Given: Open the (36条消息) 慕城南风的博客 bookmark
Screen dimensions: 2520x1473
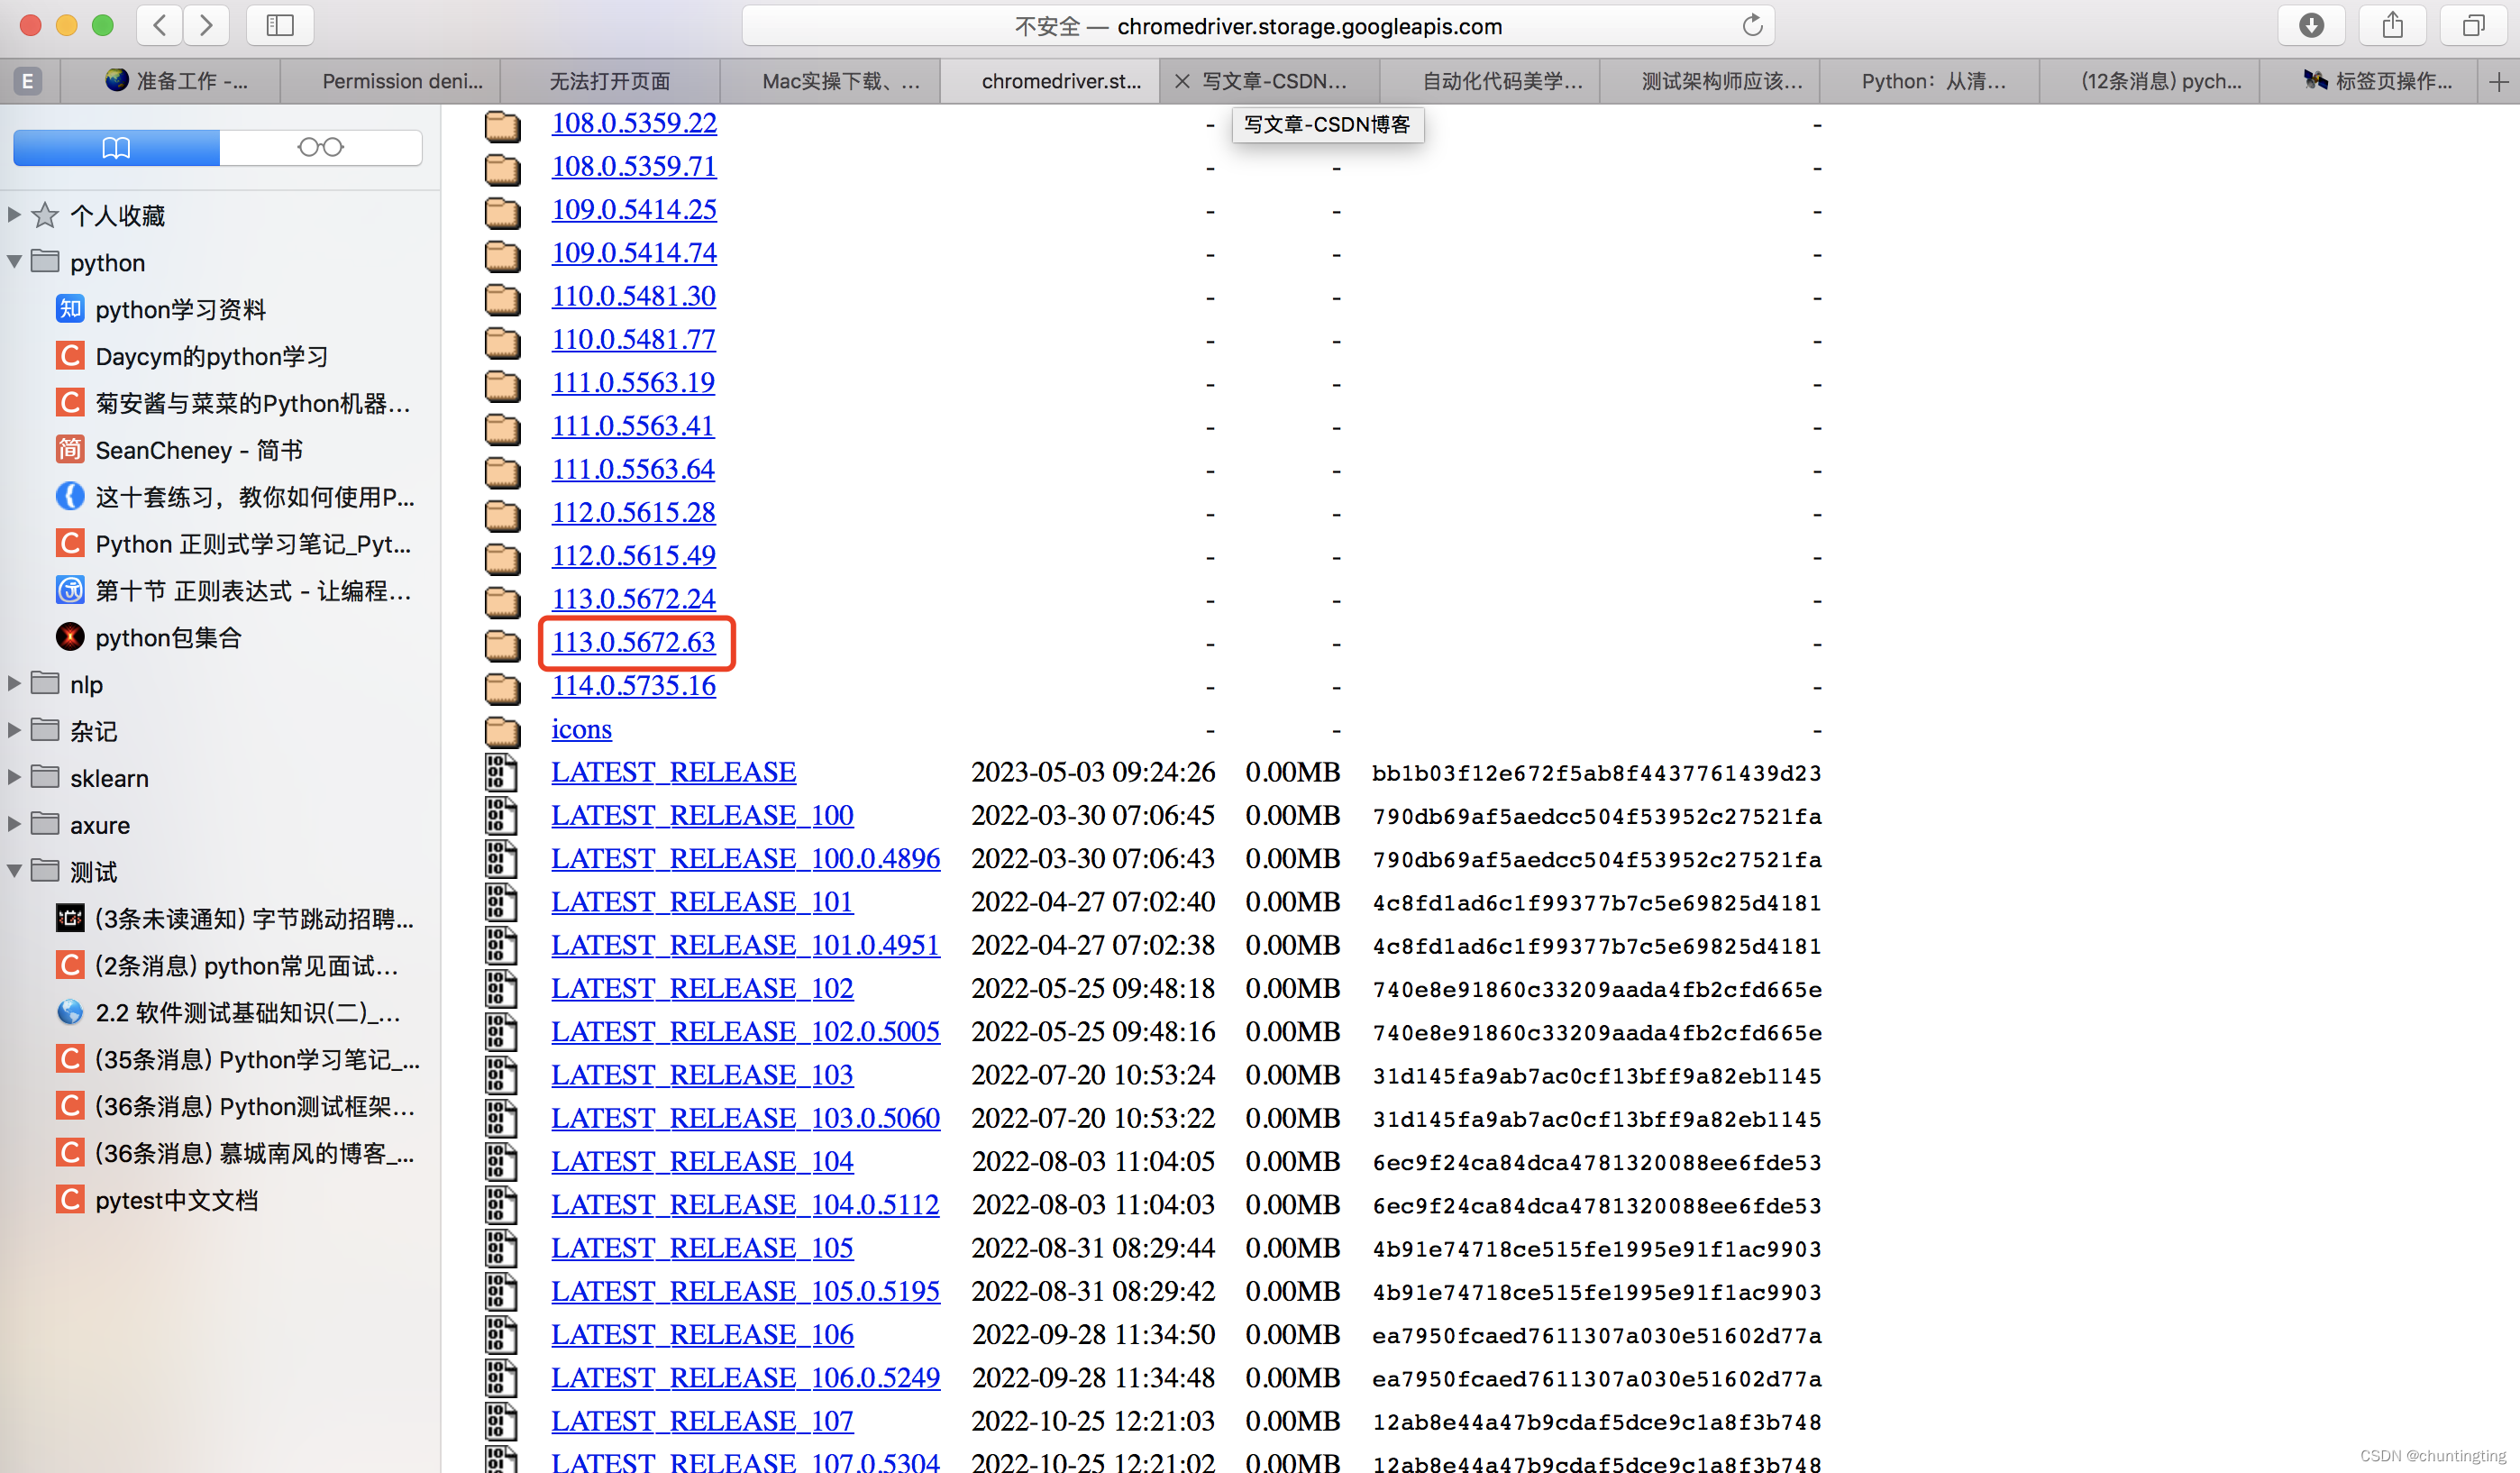Looking at the screenshot, I should tap(234, 1152).
